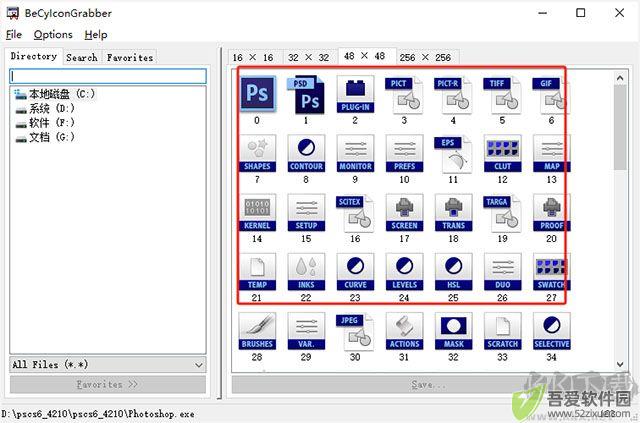The width and height of the screenshot is (640, 423).
Task: Open the All Files (*.*) filter dropdown
Action: [108, 365]
